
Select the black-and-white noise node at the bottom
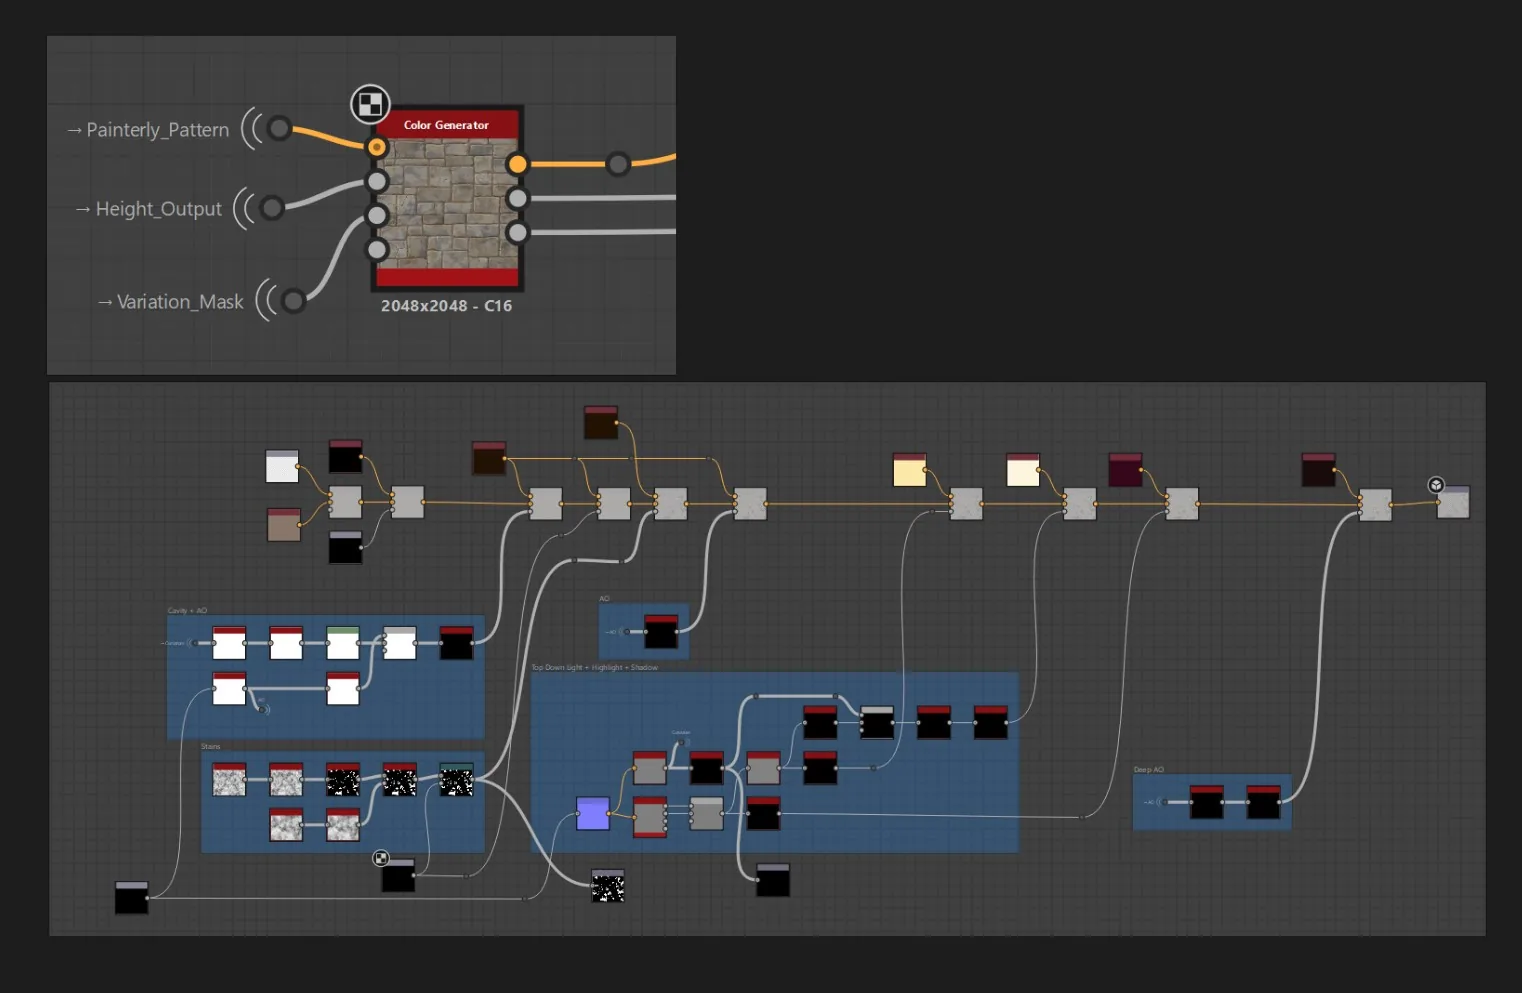pyautogui.click(x=608, y=885)
